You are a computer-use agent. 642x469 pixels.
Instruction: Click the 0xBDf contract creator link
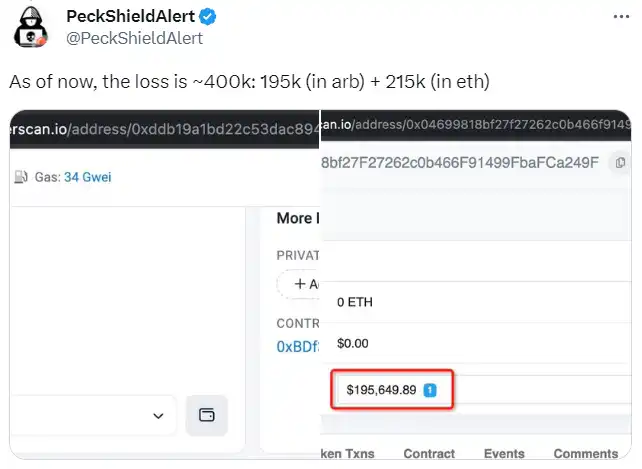[x=296, y=346]
